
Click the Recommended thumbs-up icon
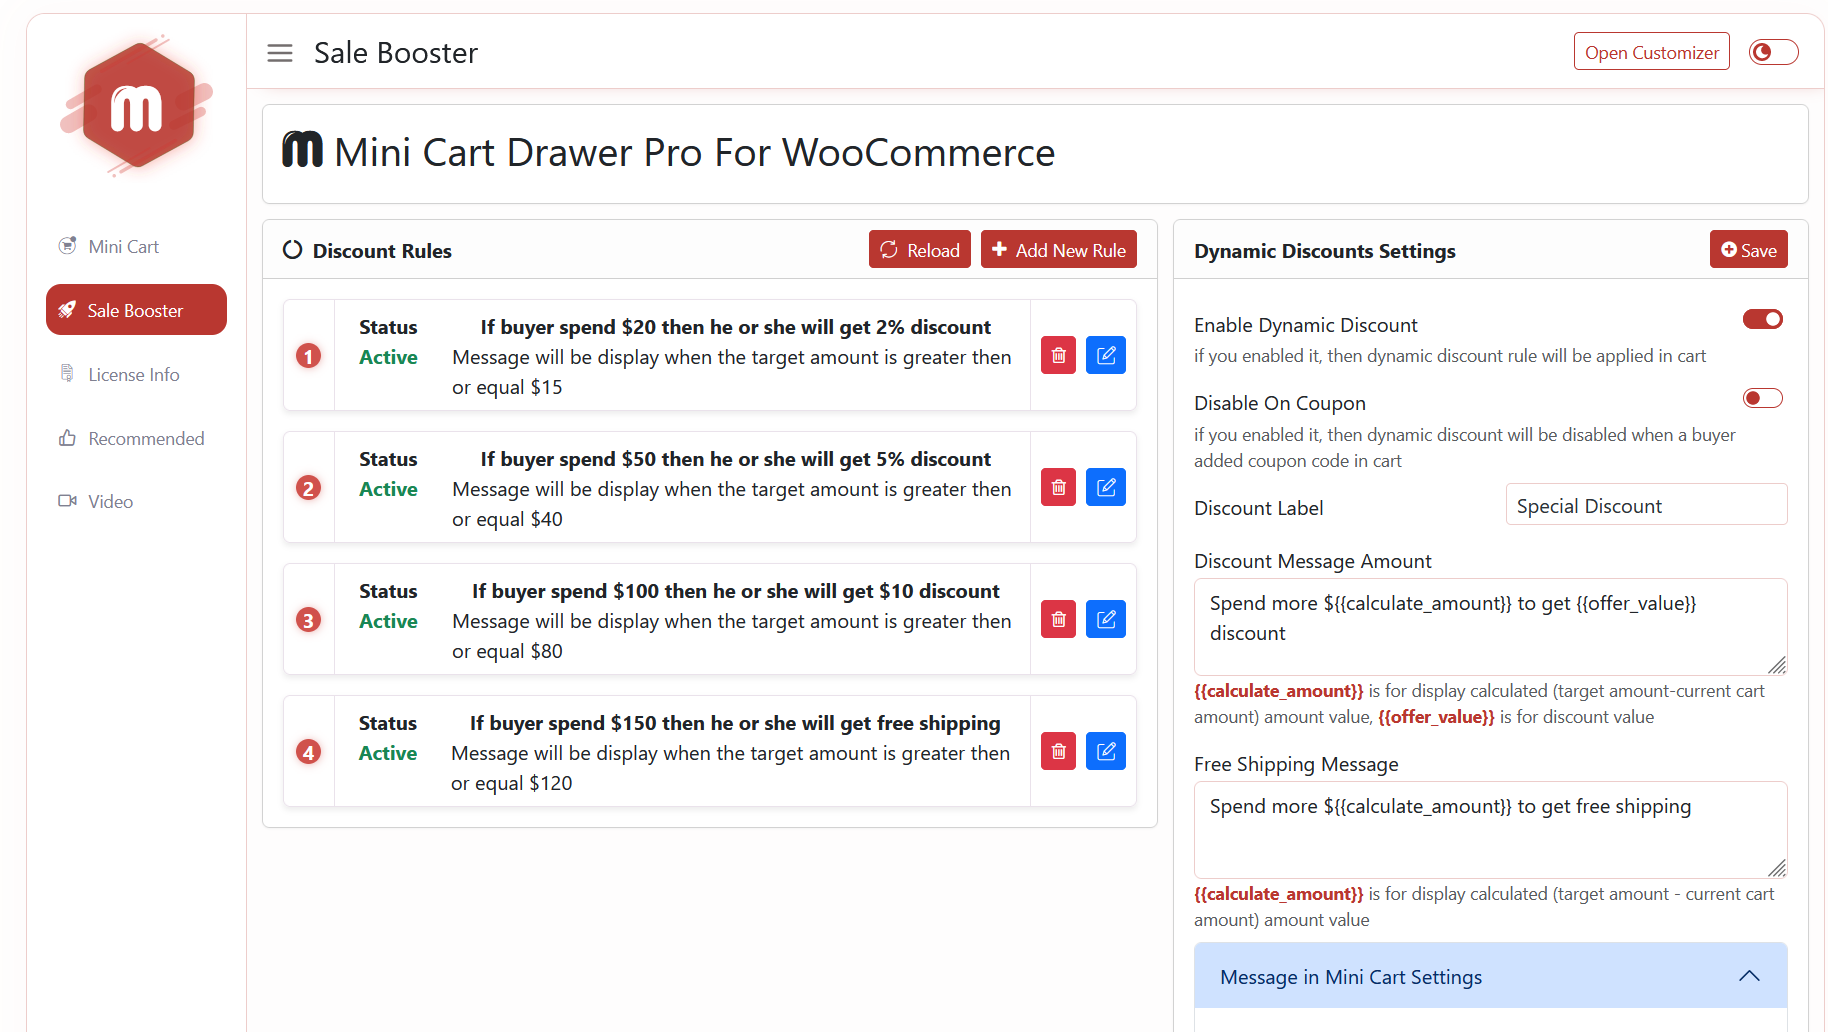[x=67, y=438]
